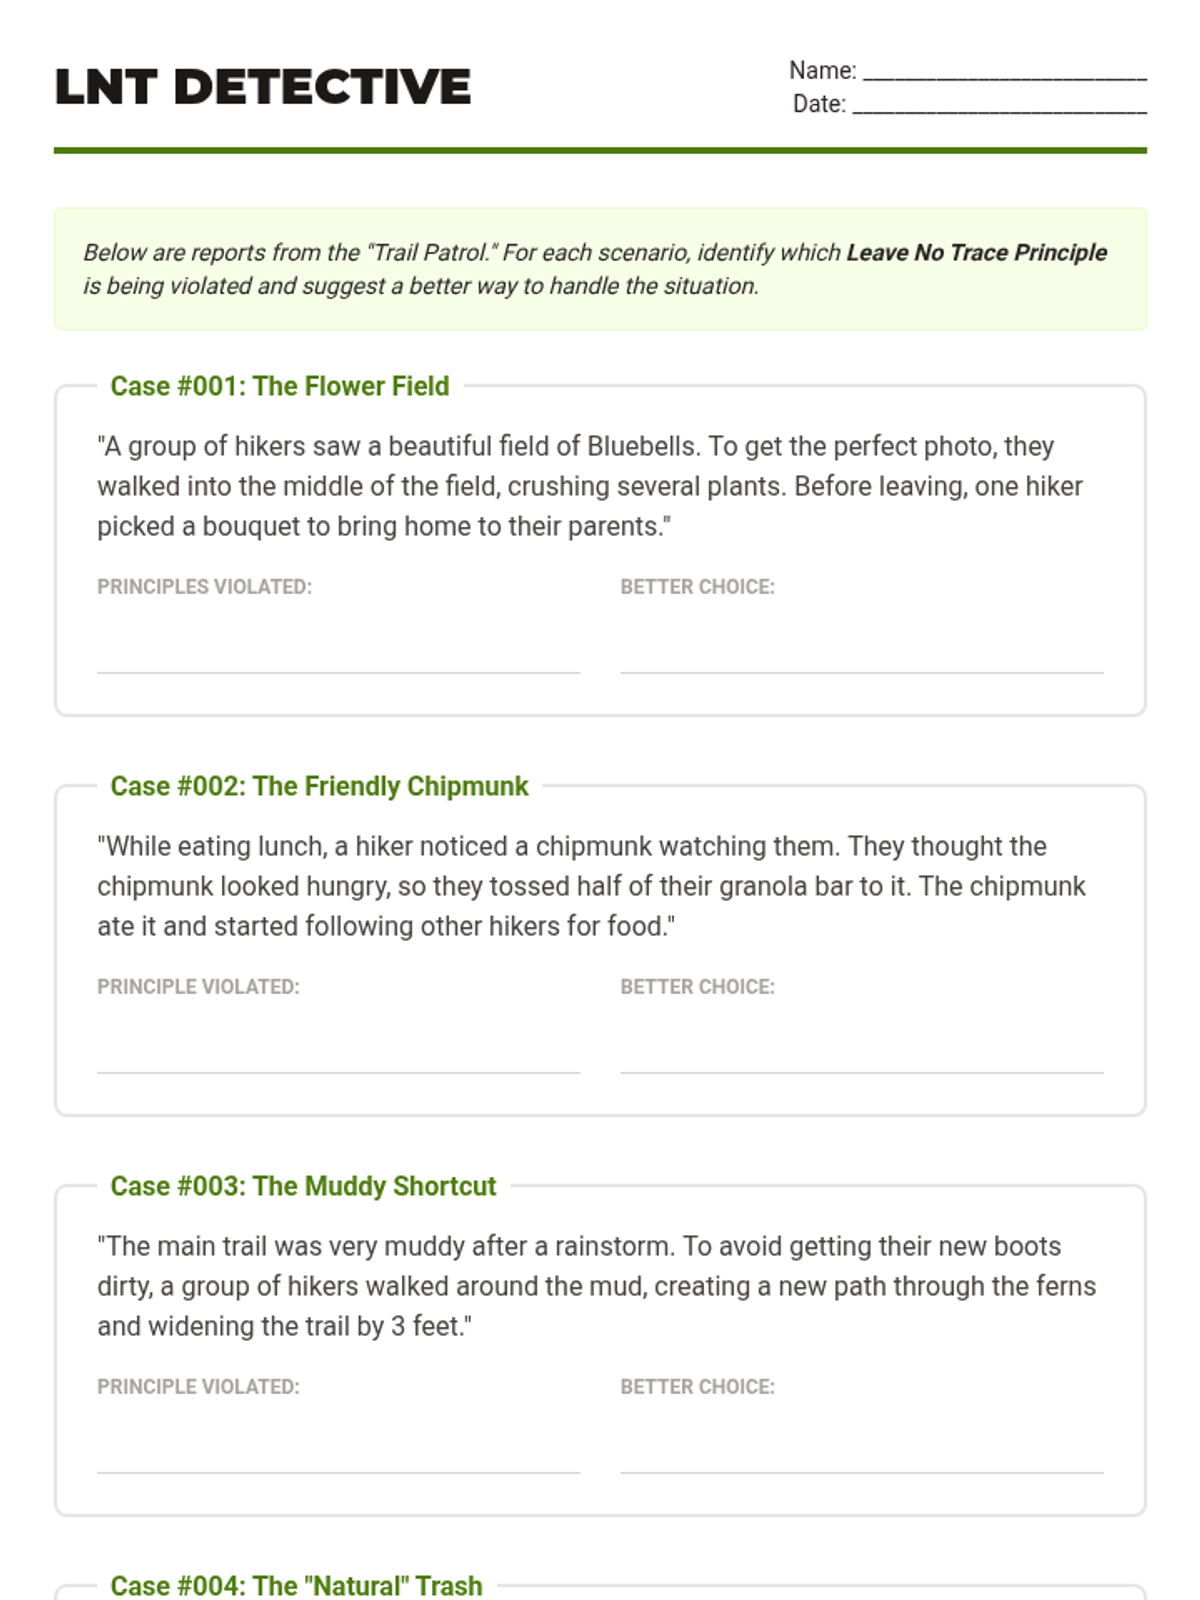Click Principles Violated line in Case #001
This screenshot has height=1600, width=1200.
click(338, 648)
